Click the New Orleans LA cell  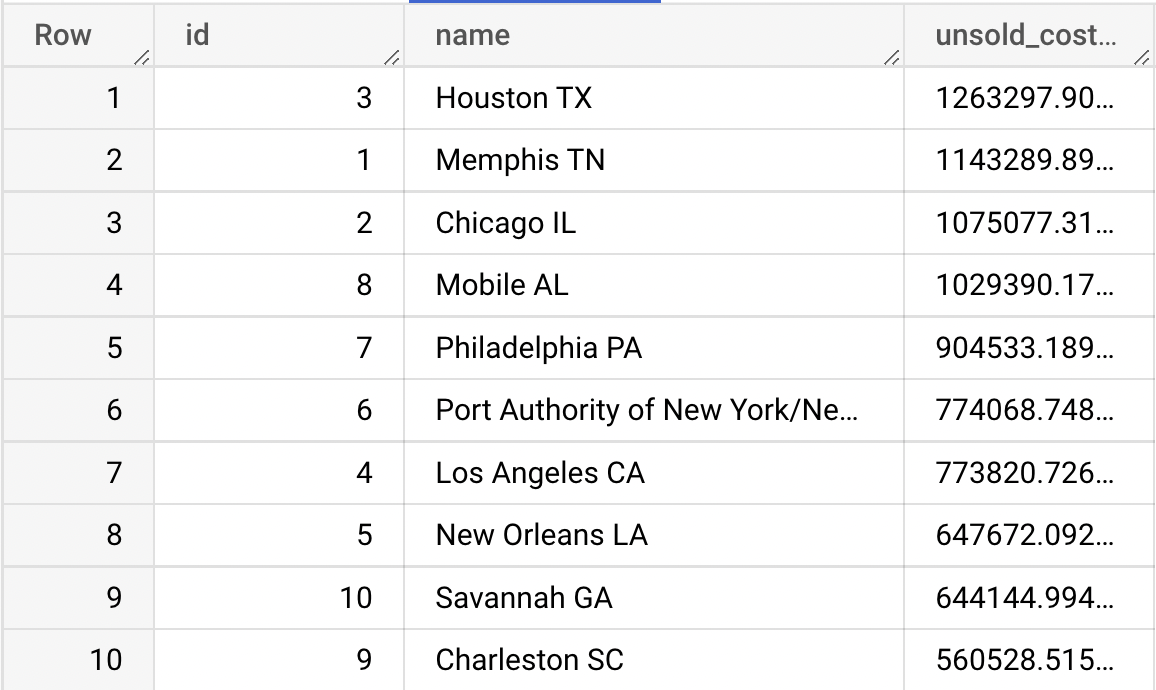(542, 535)
